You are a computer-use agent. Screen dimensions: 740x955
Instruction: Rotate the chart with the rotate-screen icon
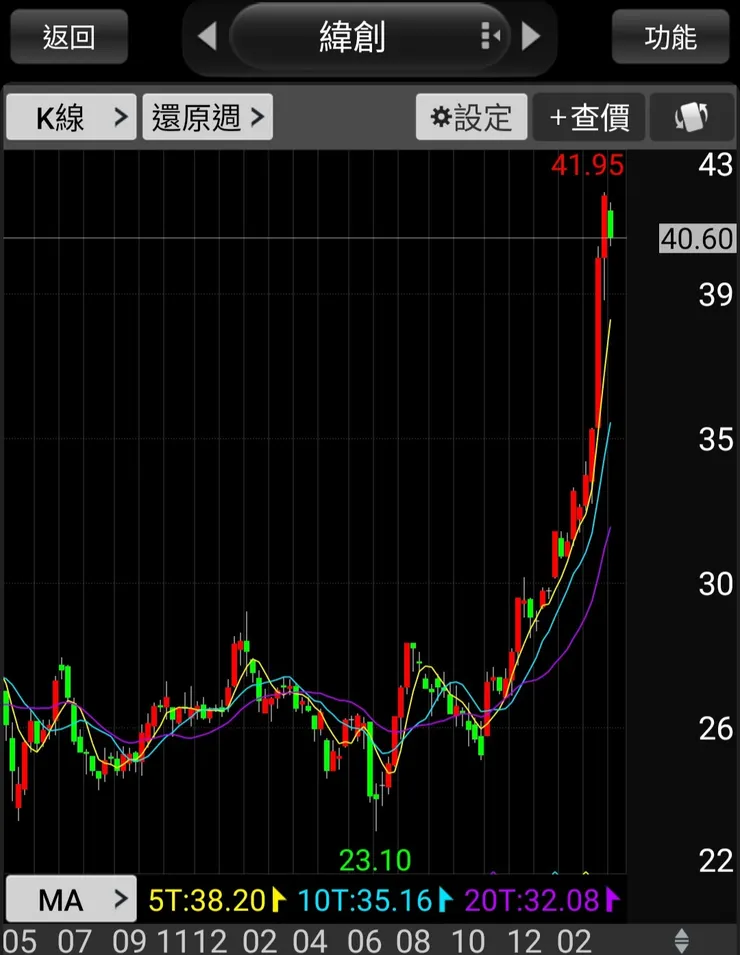[x=692, y=117]
